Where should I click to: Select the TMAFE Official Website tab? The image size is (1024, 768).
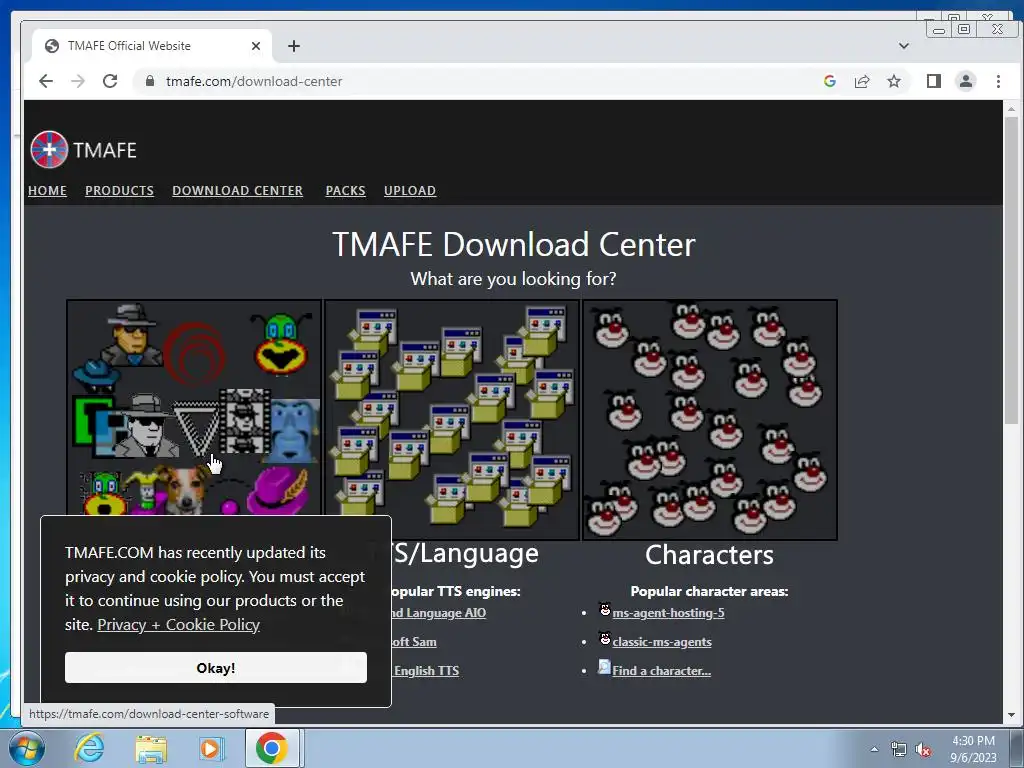152,46
